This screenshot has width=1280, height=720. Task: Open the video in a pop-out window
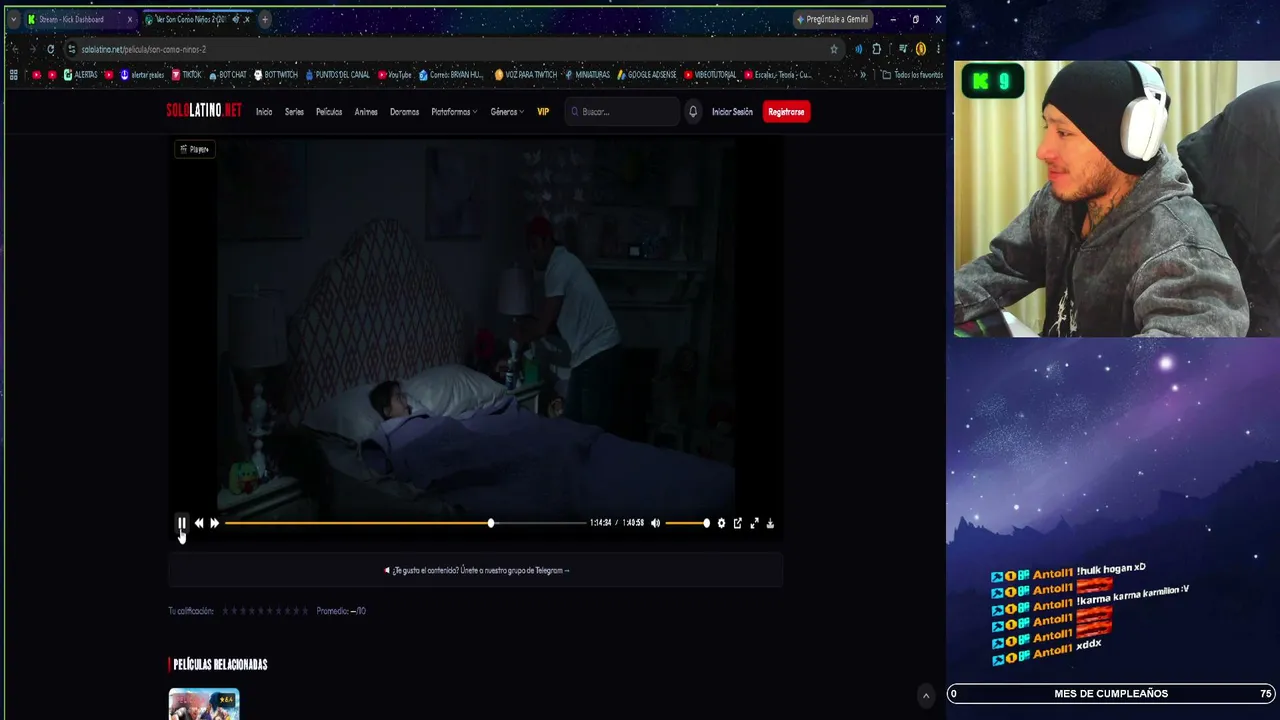[x=738, y=523]
